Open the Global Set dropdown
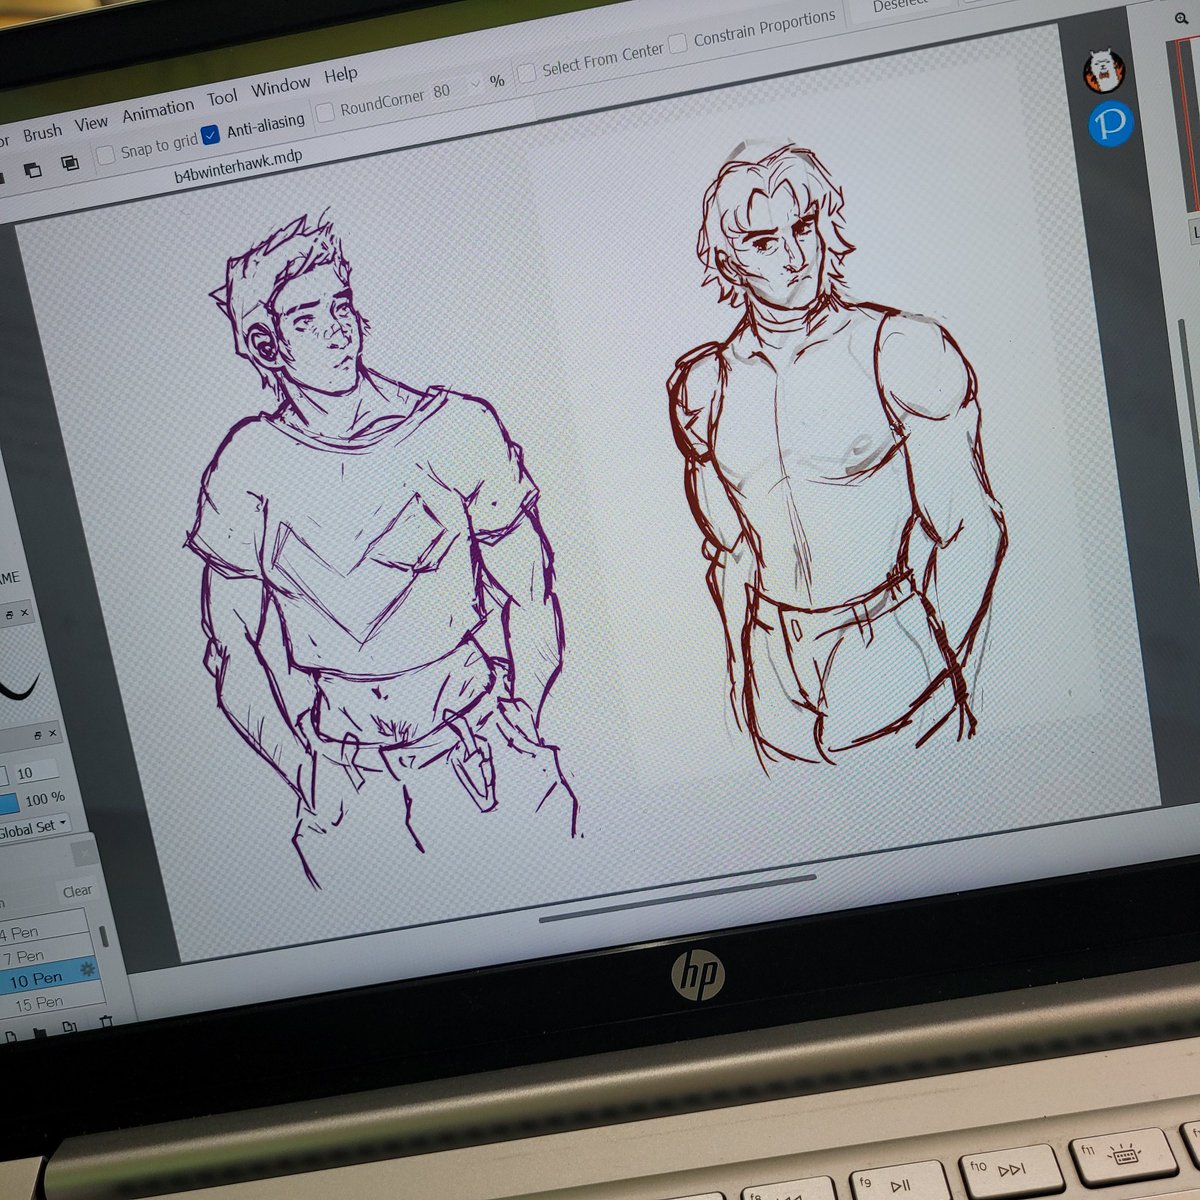Image resolution: width=1200 pixels, height=1200 pixels. click(x=34, y=828)
